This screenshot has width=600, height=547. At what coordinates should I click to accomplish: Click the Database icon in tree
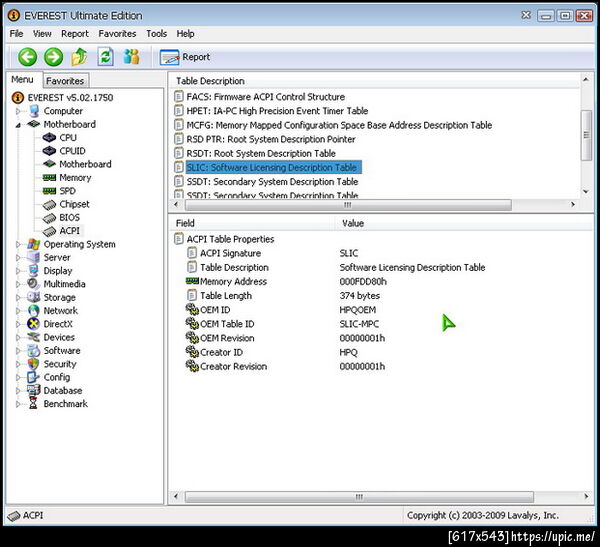[x=34, y=390]
